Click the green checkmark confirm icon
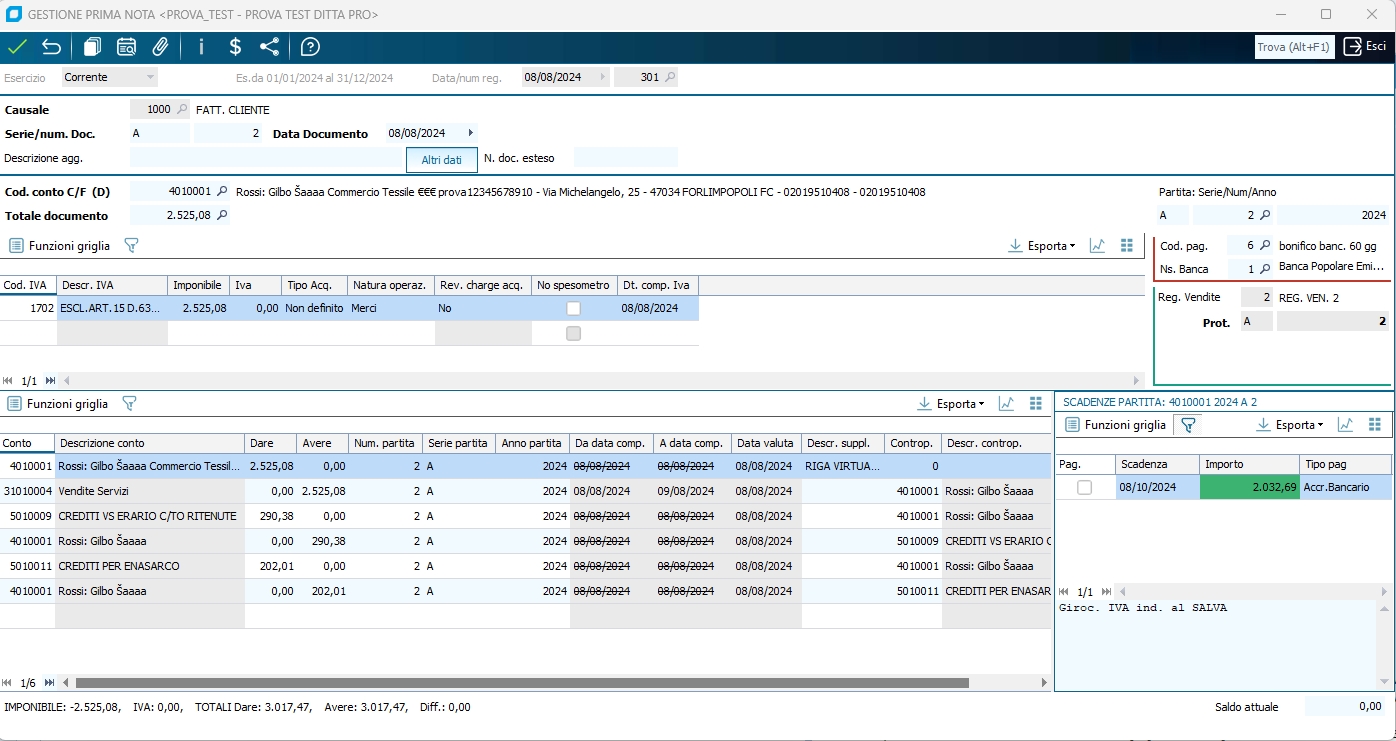 click(x=17, y=47)
